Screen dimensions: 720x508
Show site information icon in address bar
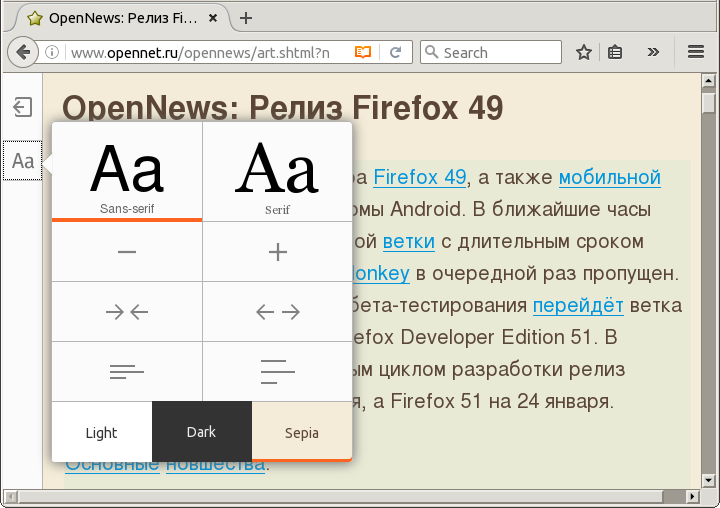tap(52, 52)
